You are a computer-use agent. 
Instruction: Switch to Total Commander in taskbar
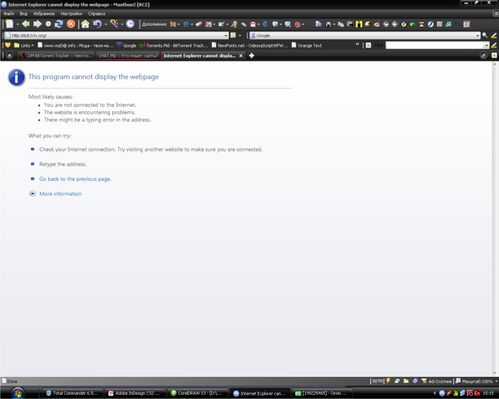click(x=73, y=393)
